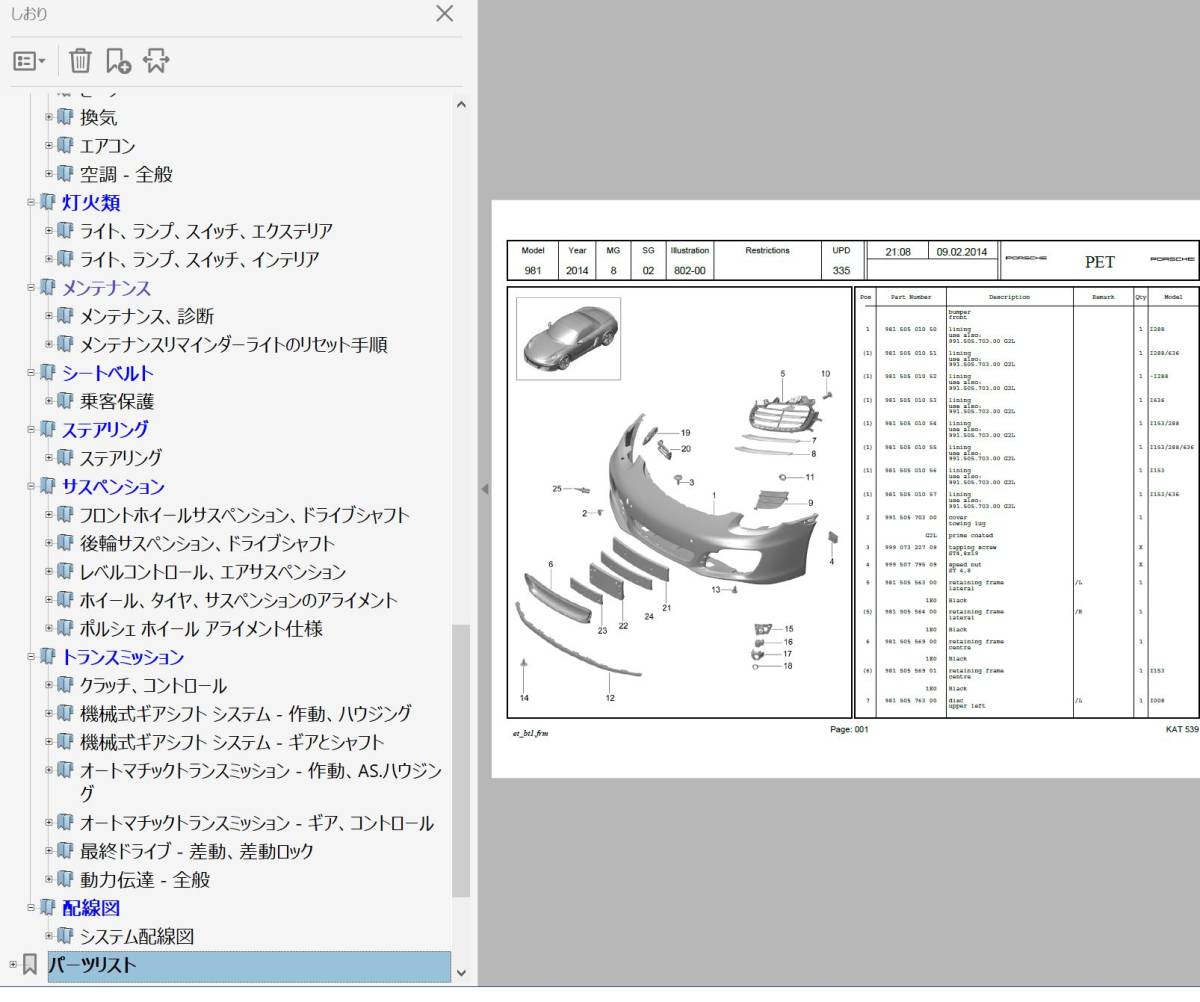1200x1002 pixels.
Task: Collapse the トランスミッション section
Action: 30,657
